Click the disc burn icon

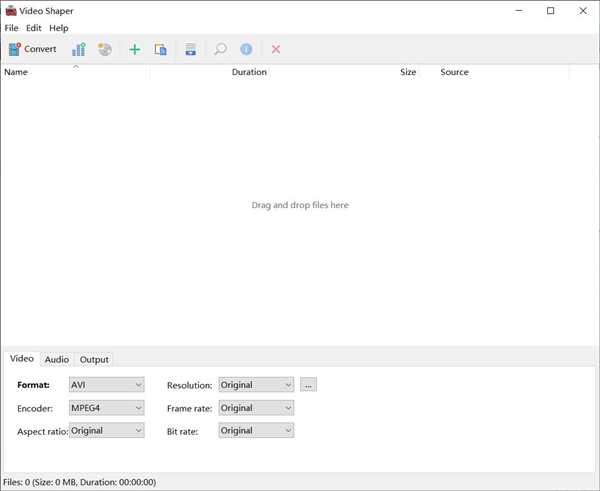[x=105, y=49]
